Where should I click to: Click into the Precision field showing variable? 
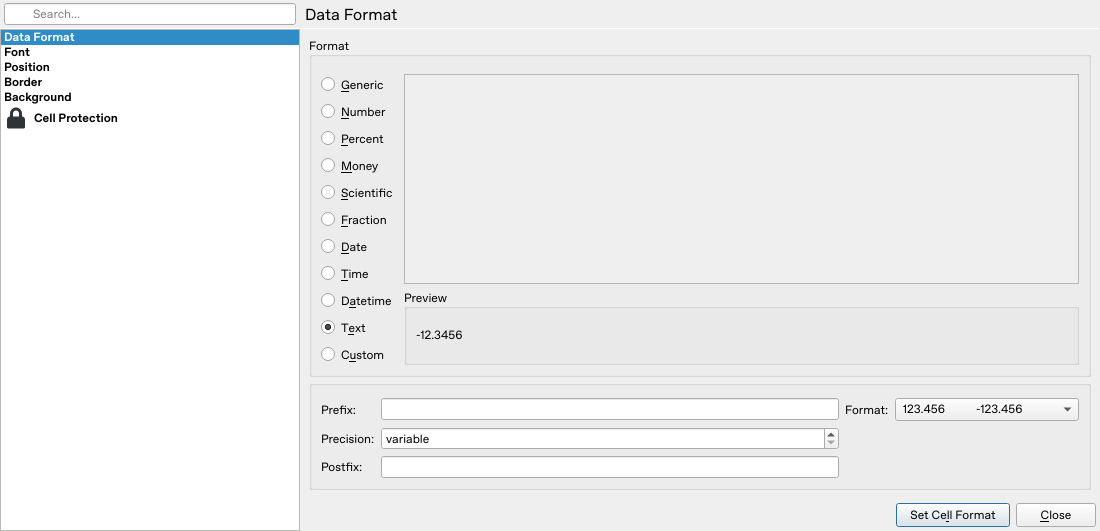point(603,439)
